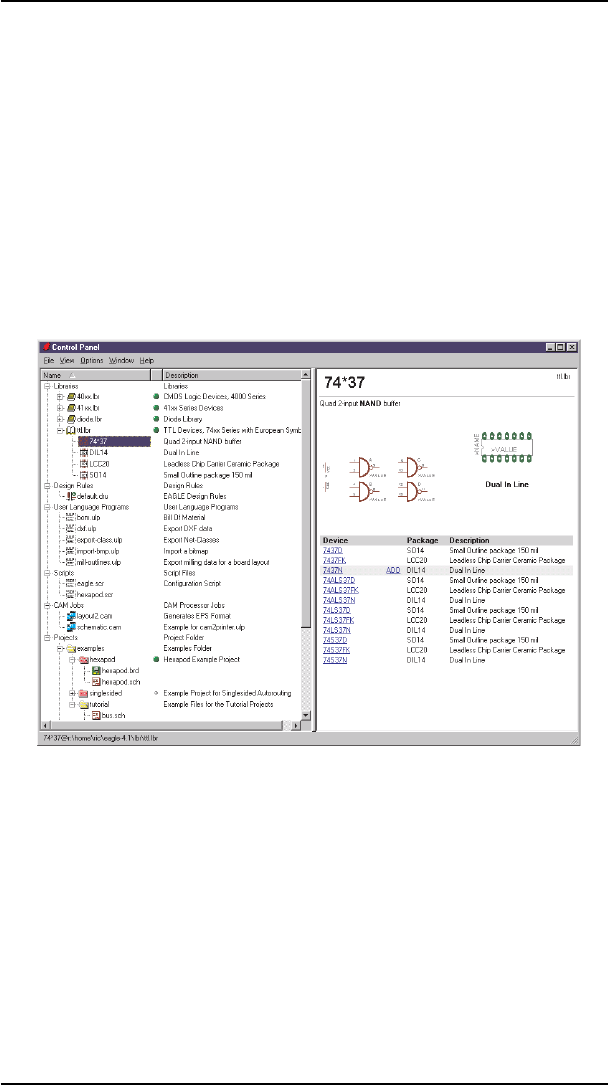Click the hexapod.sch schematic file icon
608x1085 pixels.
tap(96, 682)
